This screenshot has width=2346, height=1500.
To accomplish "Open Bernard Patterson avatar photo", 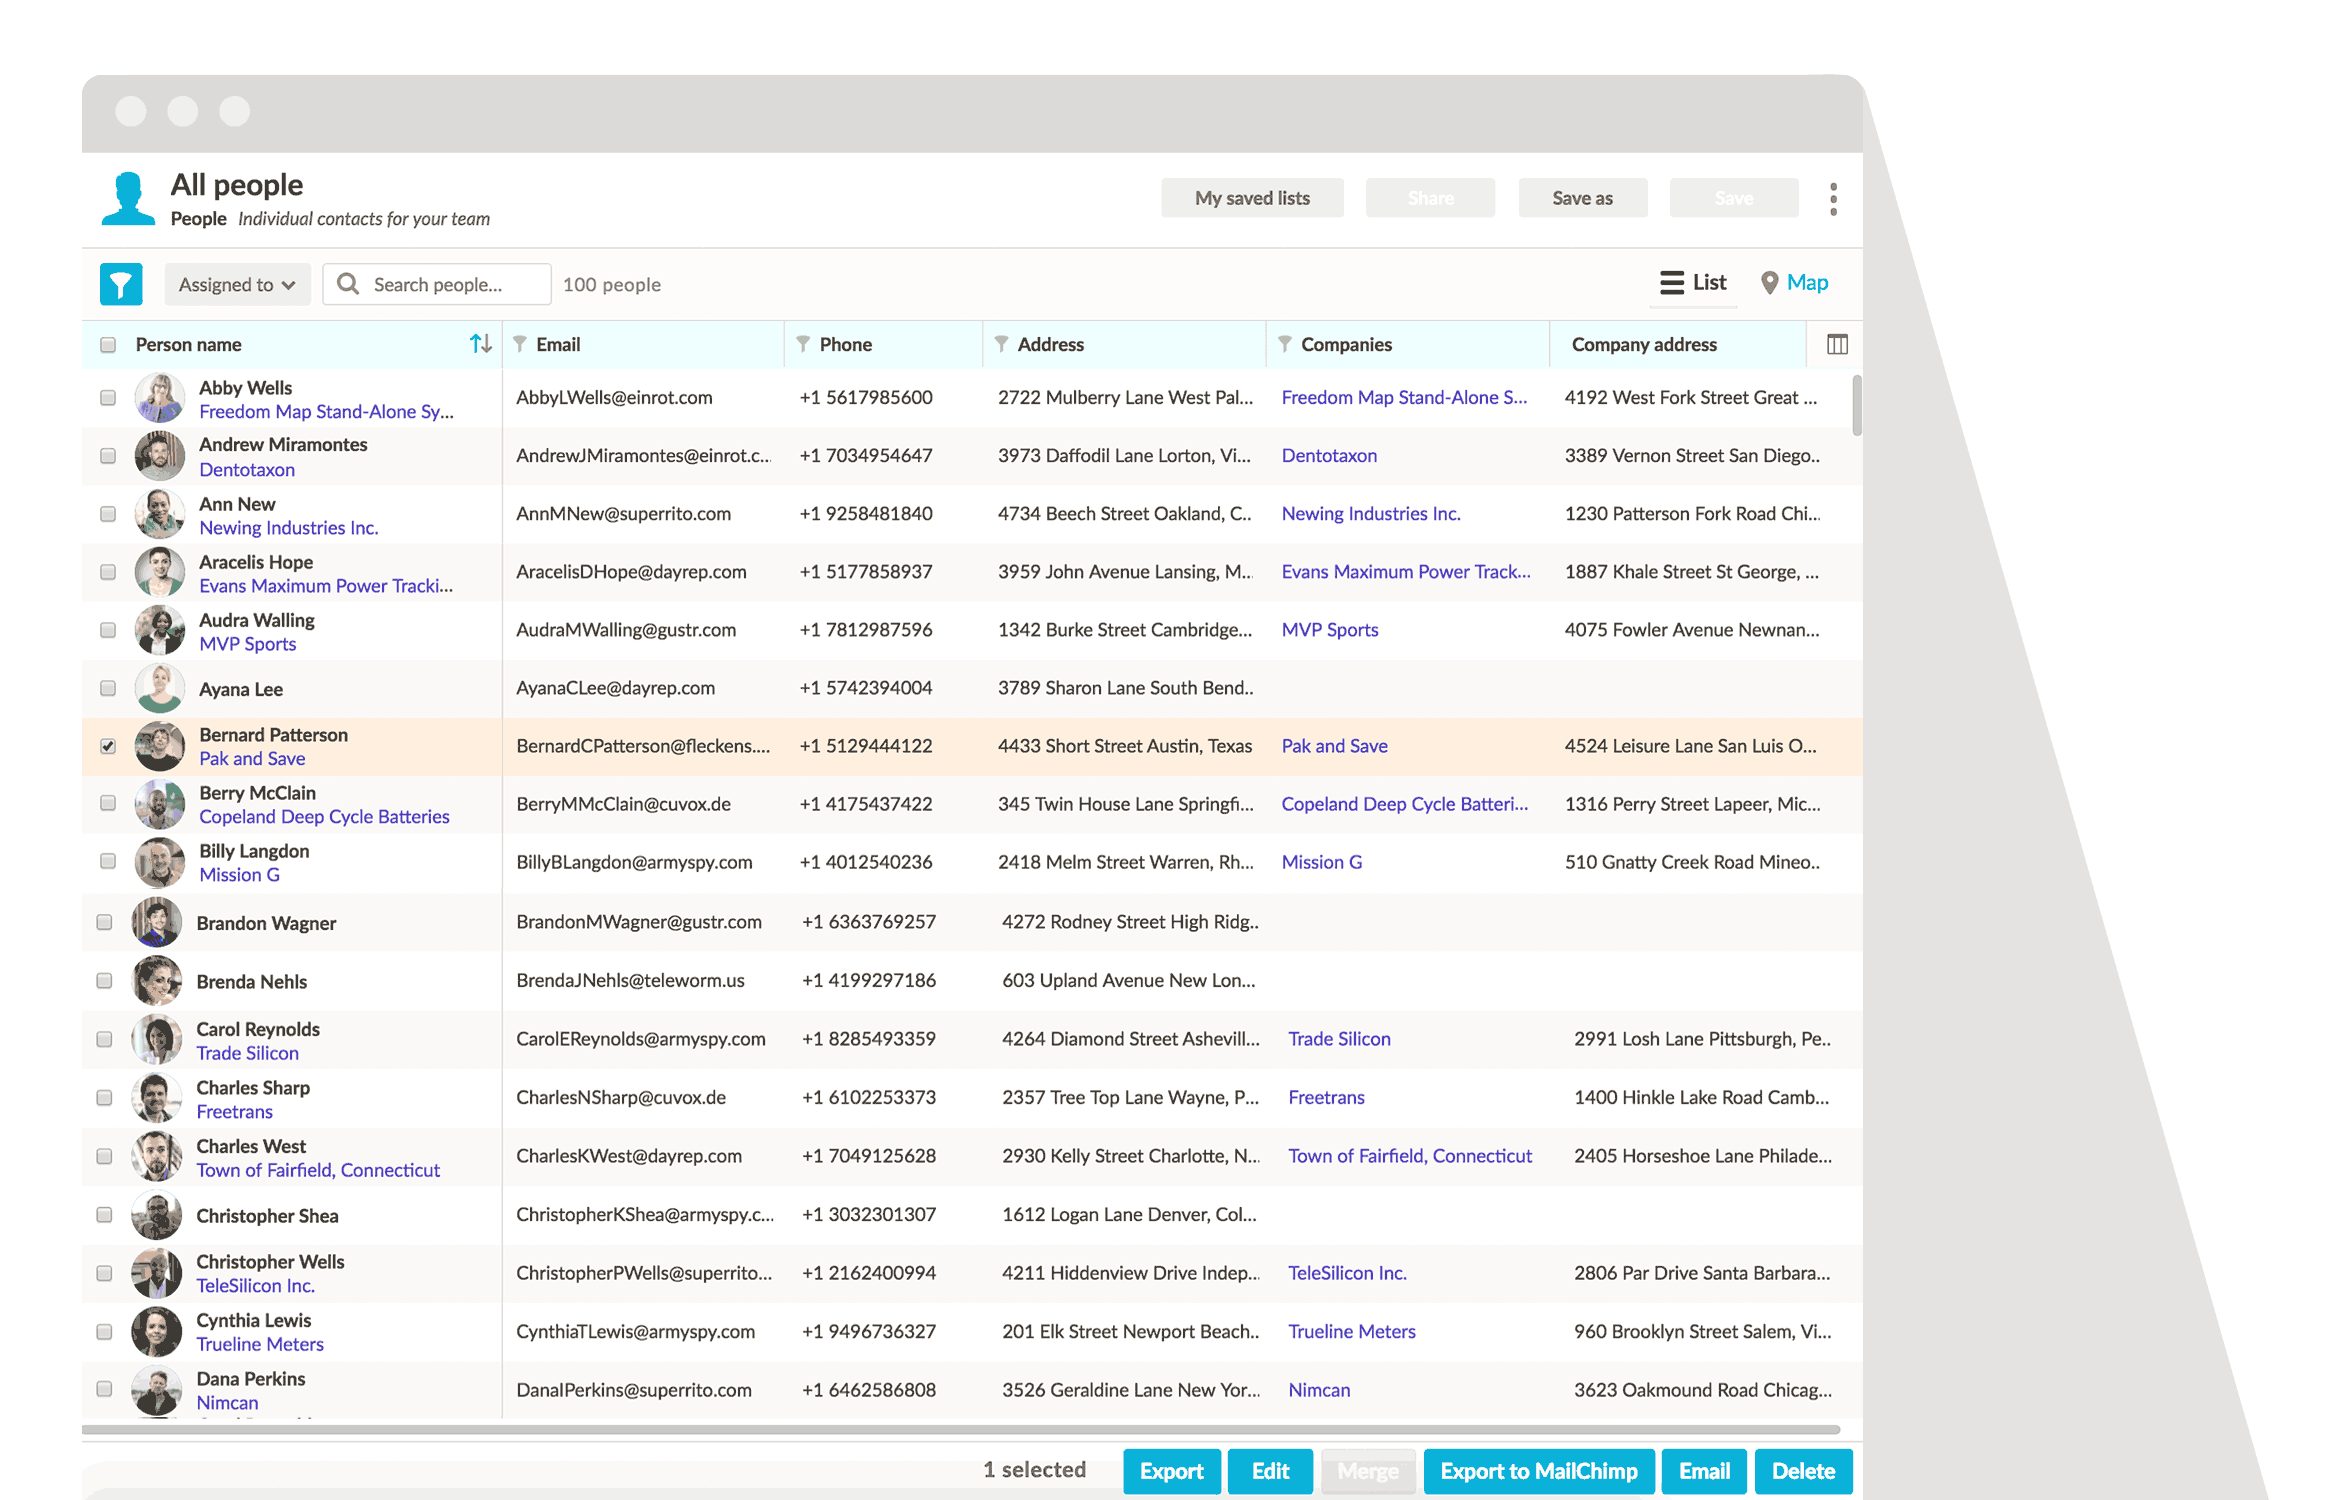I will [x=160, y=746].
